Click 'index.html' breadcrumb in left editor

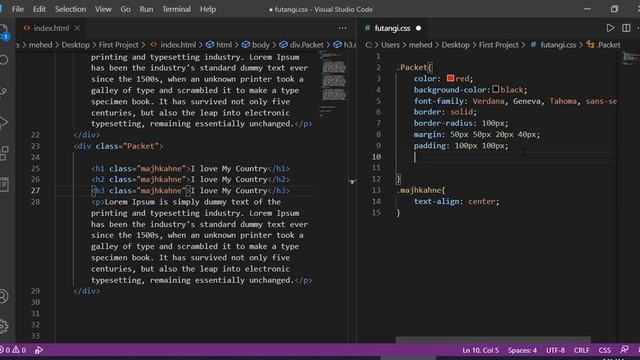[x=178, y=45]
